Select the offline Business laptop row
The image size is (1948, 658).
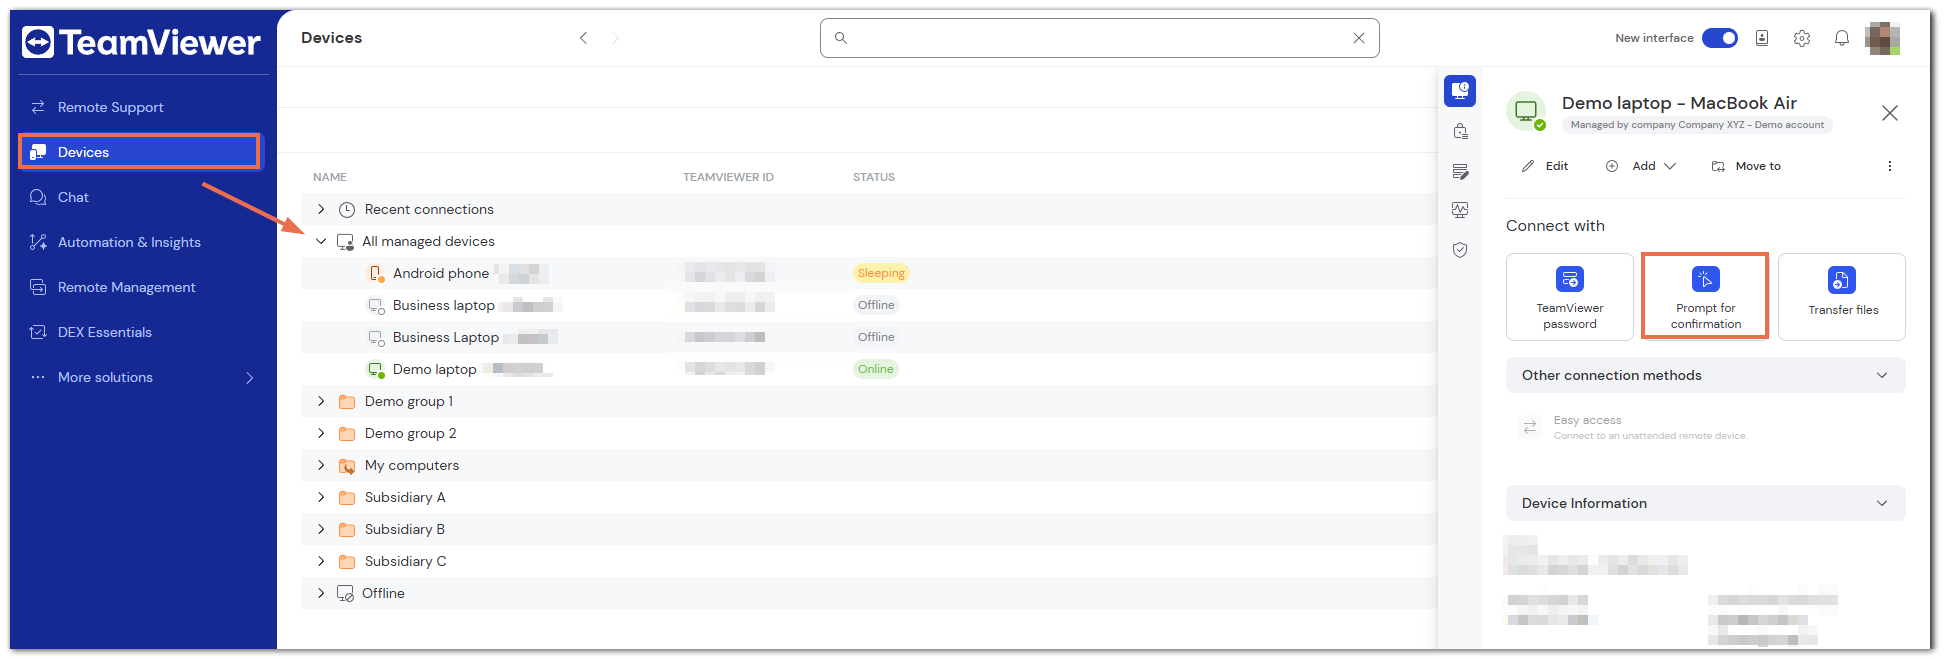pos(868,305)
